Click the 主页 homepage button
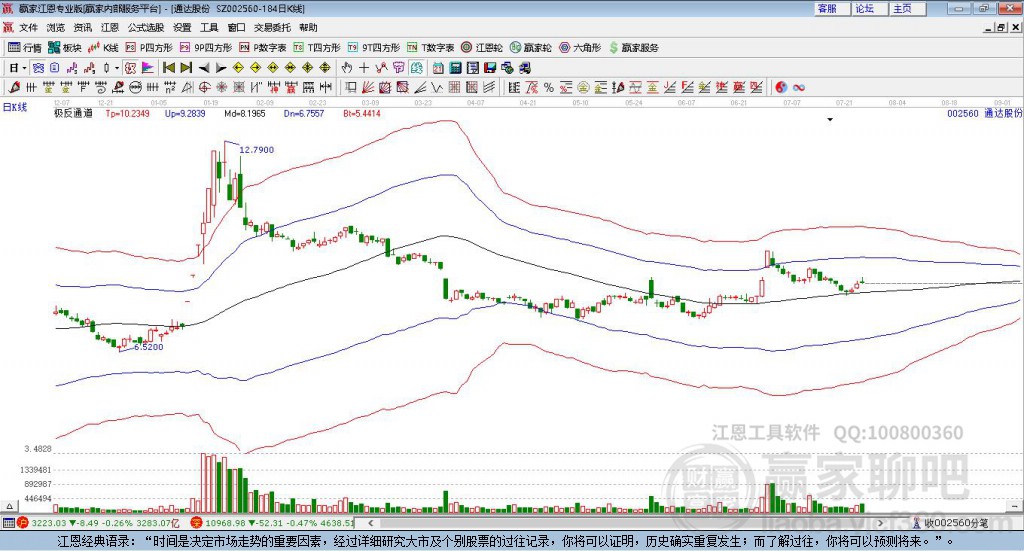Screen dimensions: 1024x551 (908, 8)
